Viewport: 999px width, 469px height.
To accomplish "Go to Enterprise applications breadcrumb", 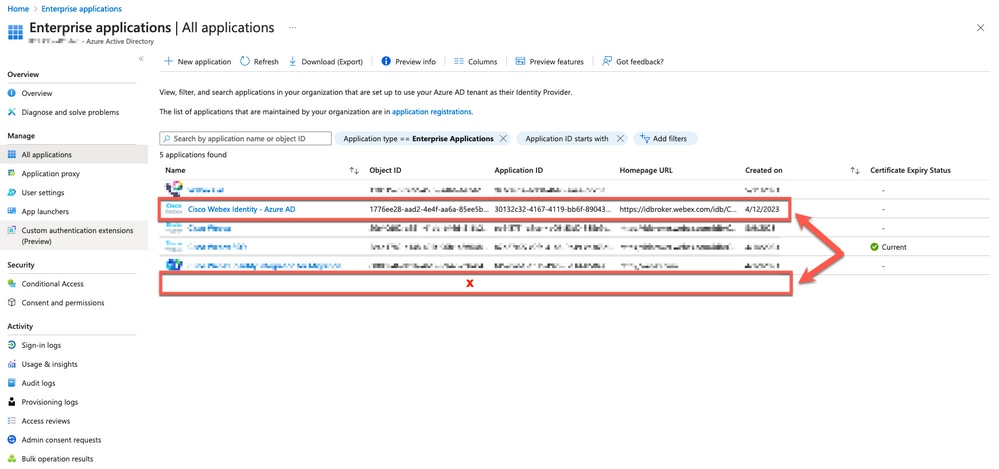I will pos(82,9).
